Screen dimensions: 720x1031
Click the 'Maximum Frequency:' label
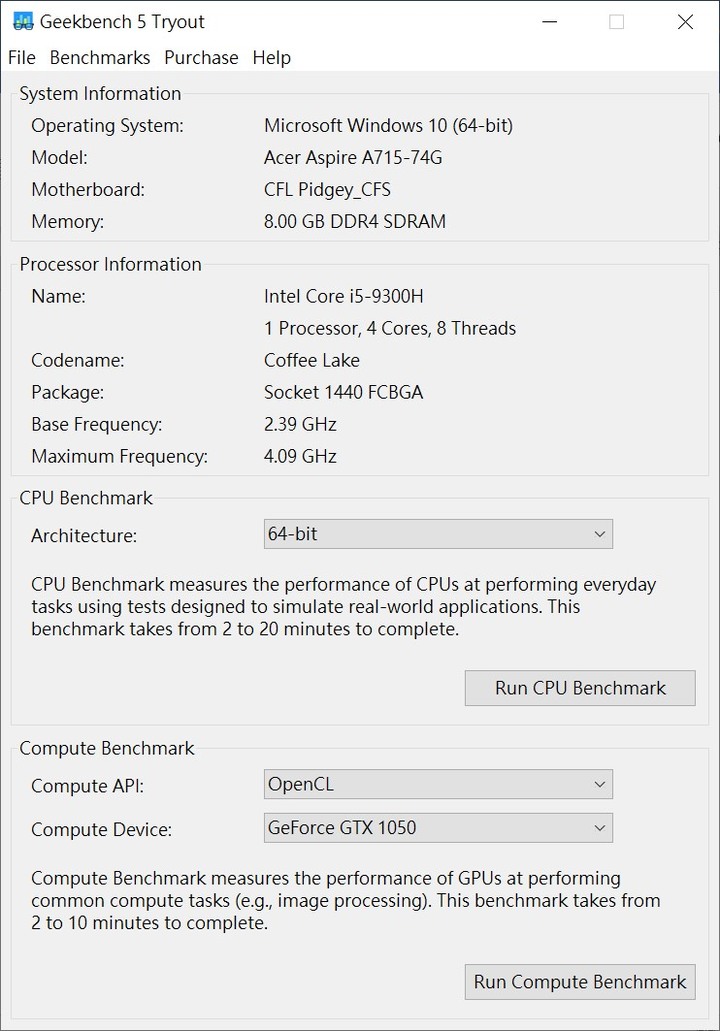tap(120, 456)
